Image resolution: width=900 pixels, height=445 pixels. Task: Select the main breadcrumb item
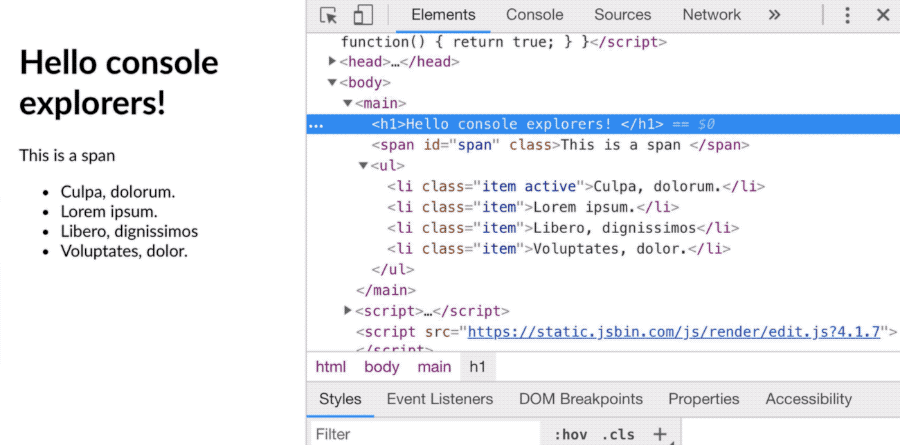coord(434,367)
